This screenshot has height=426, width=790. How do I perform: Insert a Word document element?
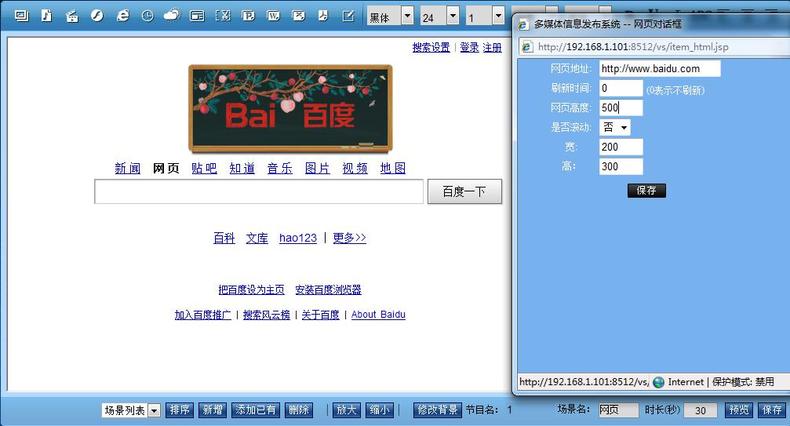(x=273, y=16)
